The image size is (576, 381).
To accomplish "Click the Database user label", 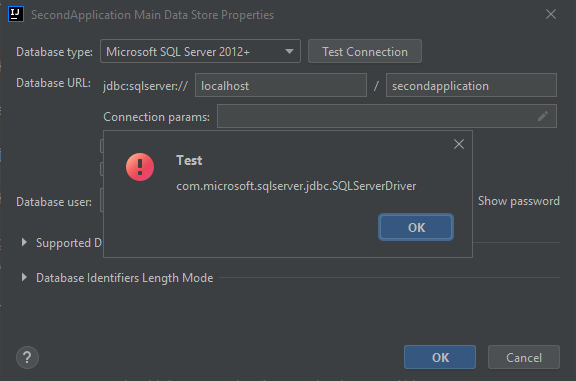I will click(54, 202).
